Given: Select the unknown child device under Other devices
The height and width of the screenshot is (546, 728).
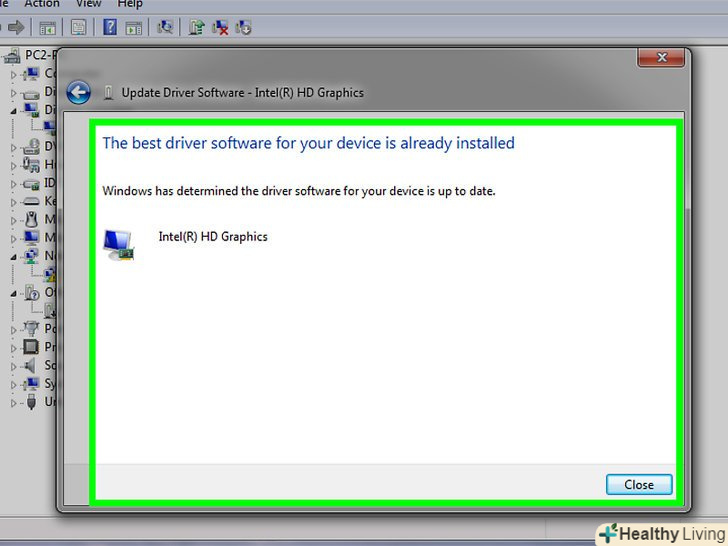Looking at the screenshot, I should pyautogui.click(x=49, y=310).
